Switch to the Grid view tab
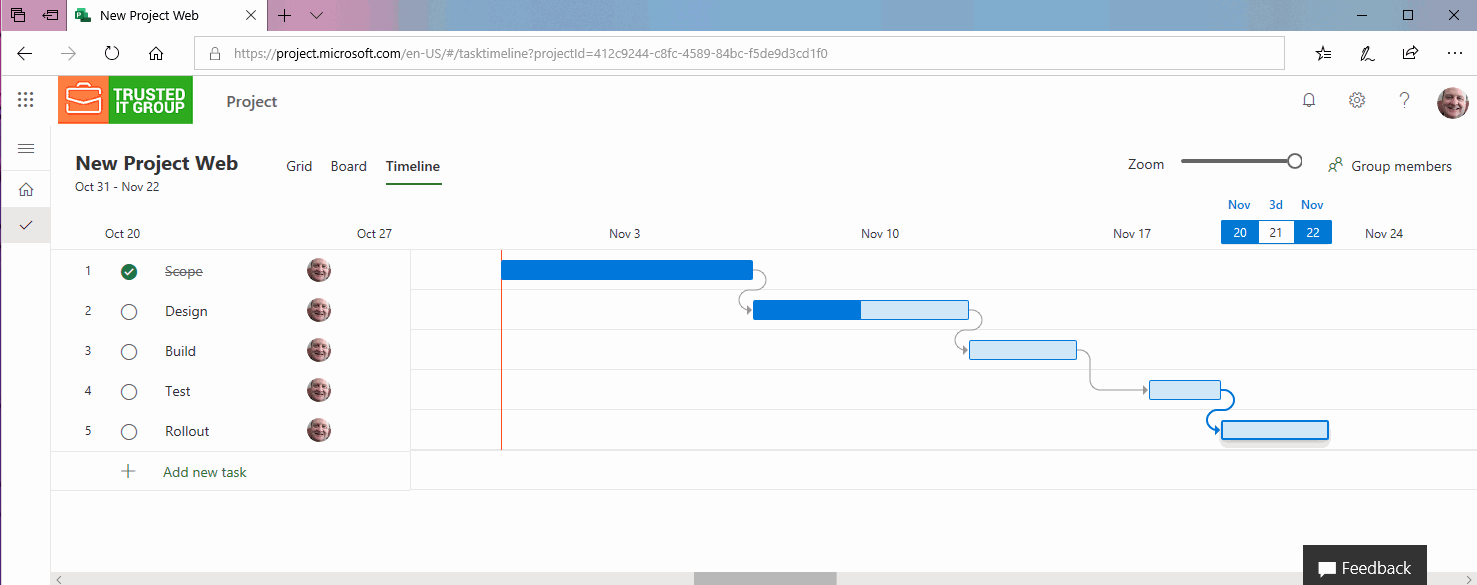This screenshot has width=1477, height=585. click(298, 166)
